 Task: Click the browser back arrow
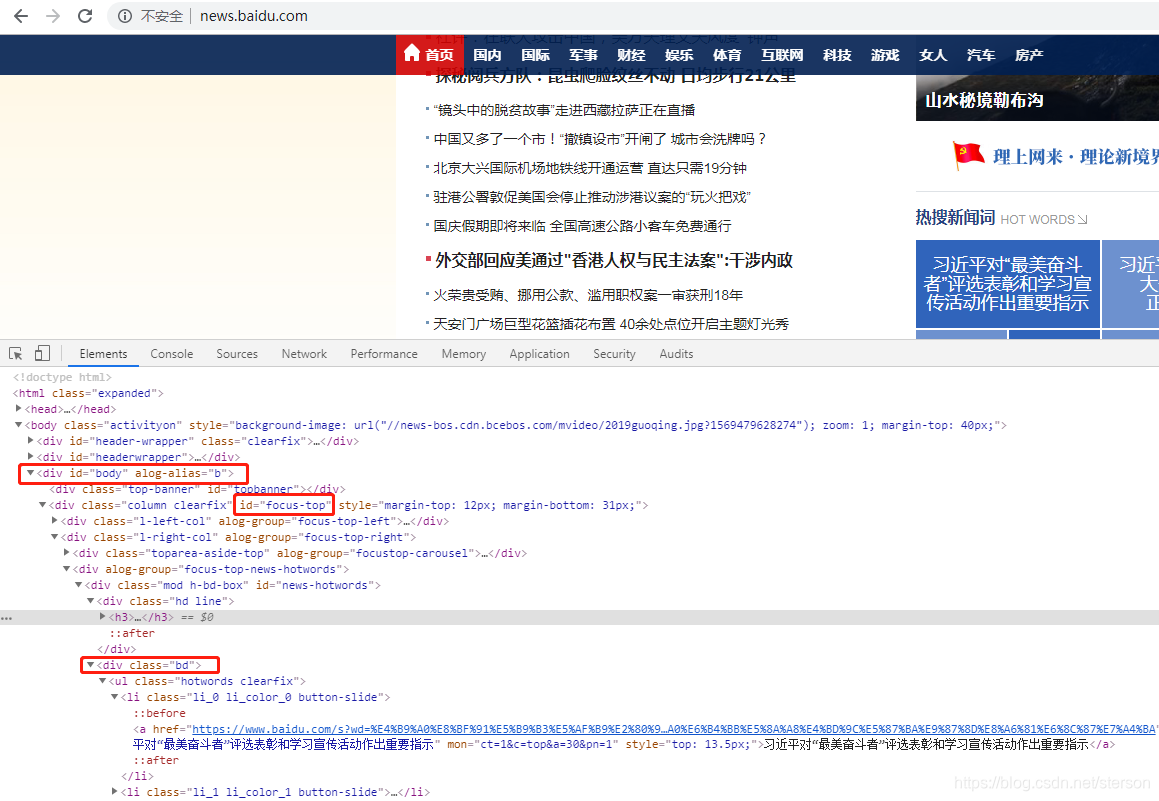[21, 16]
